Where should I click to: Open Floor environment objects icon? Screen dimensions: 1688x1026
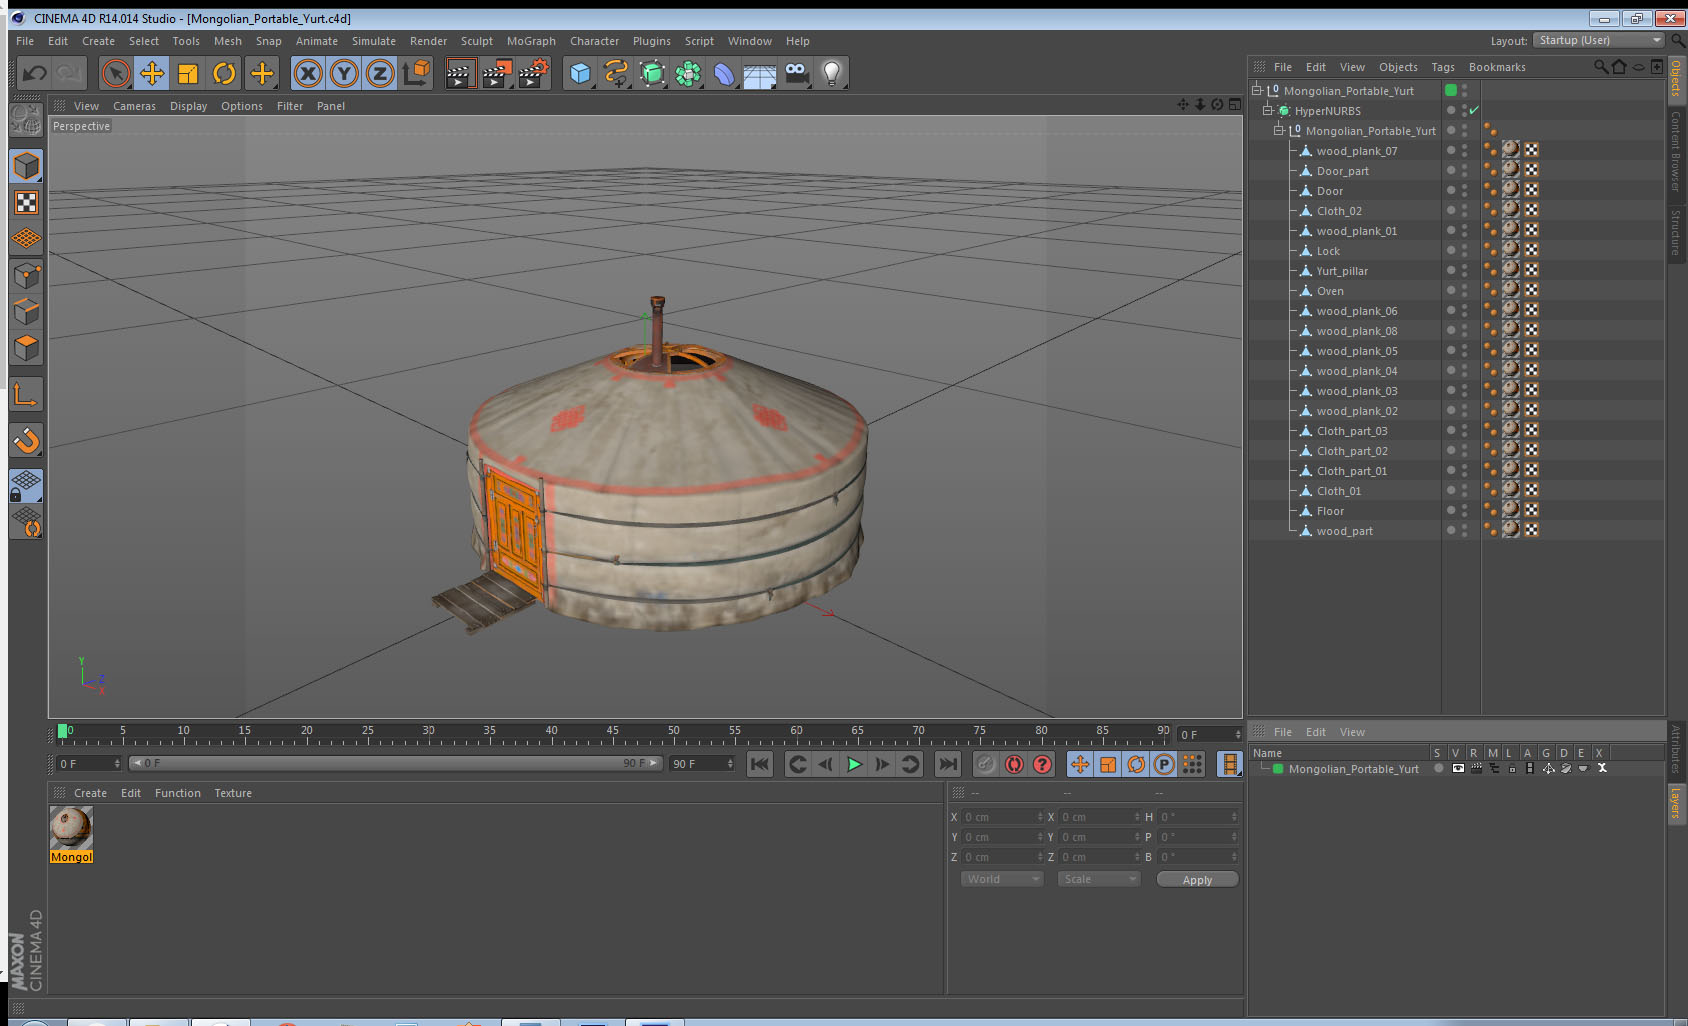760,73
